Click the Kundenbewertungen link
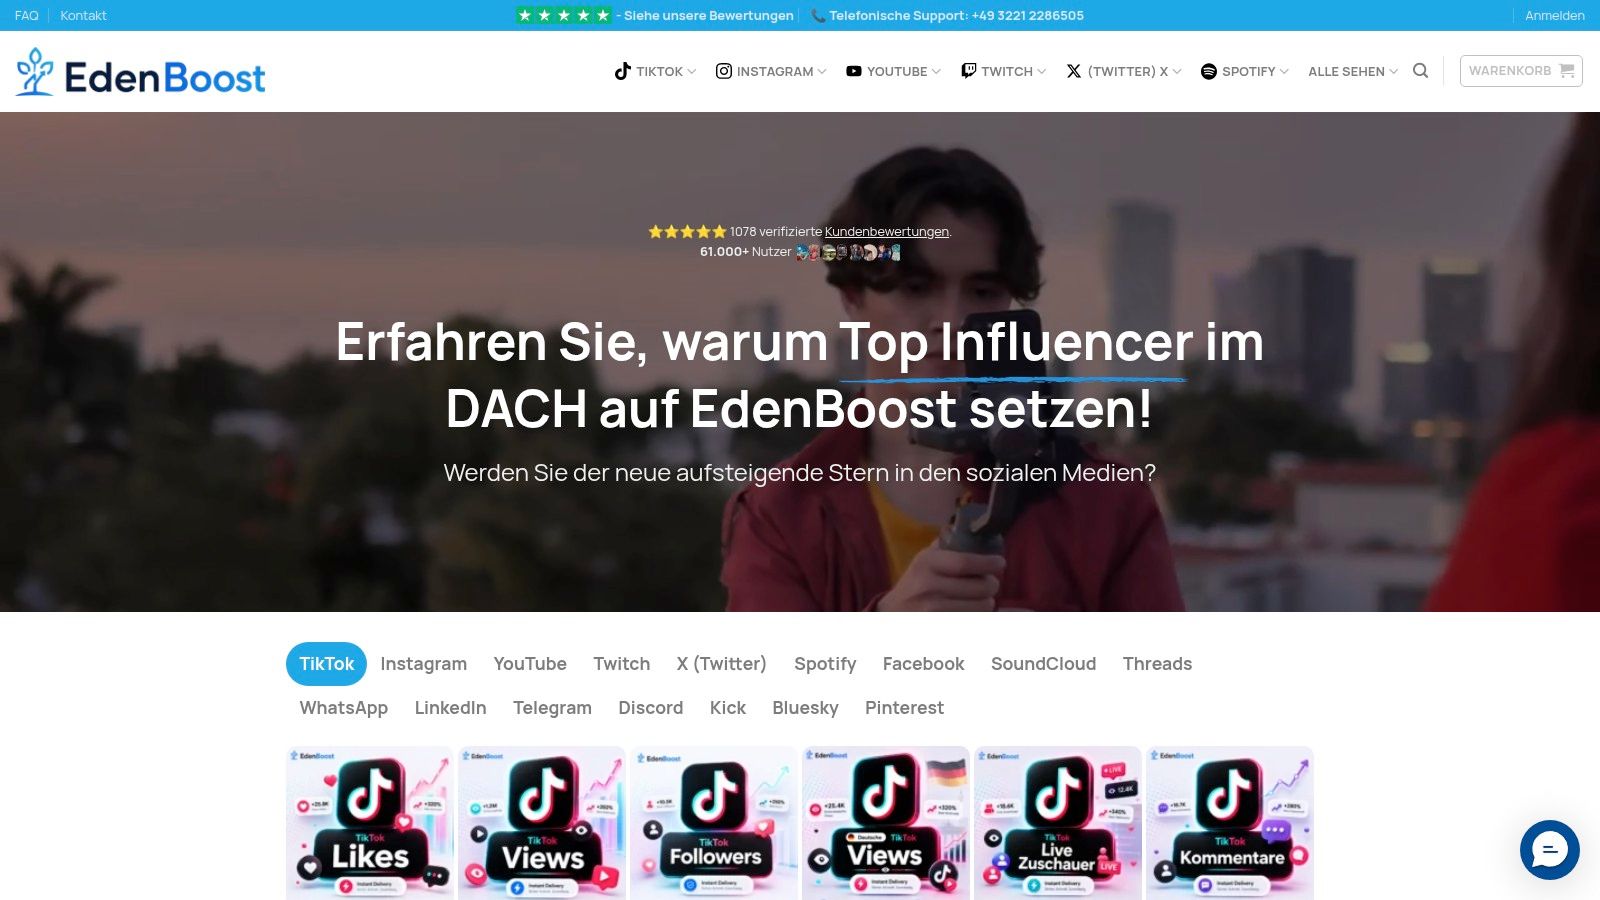The image size is (1600, 900). (x=886, y=231)
